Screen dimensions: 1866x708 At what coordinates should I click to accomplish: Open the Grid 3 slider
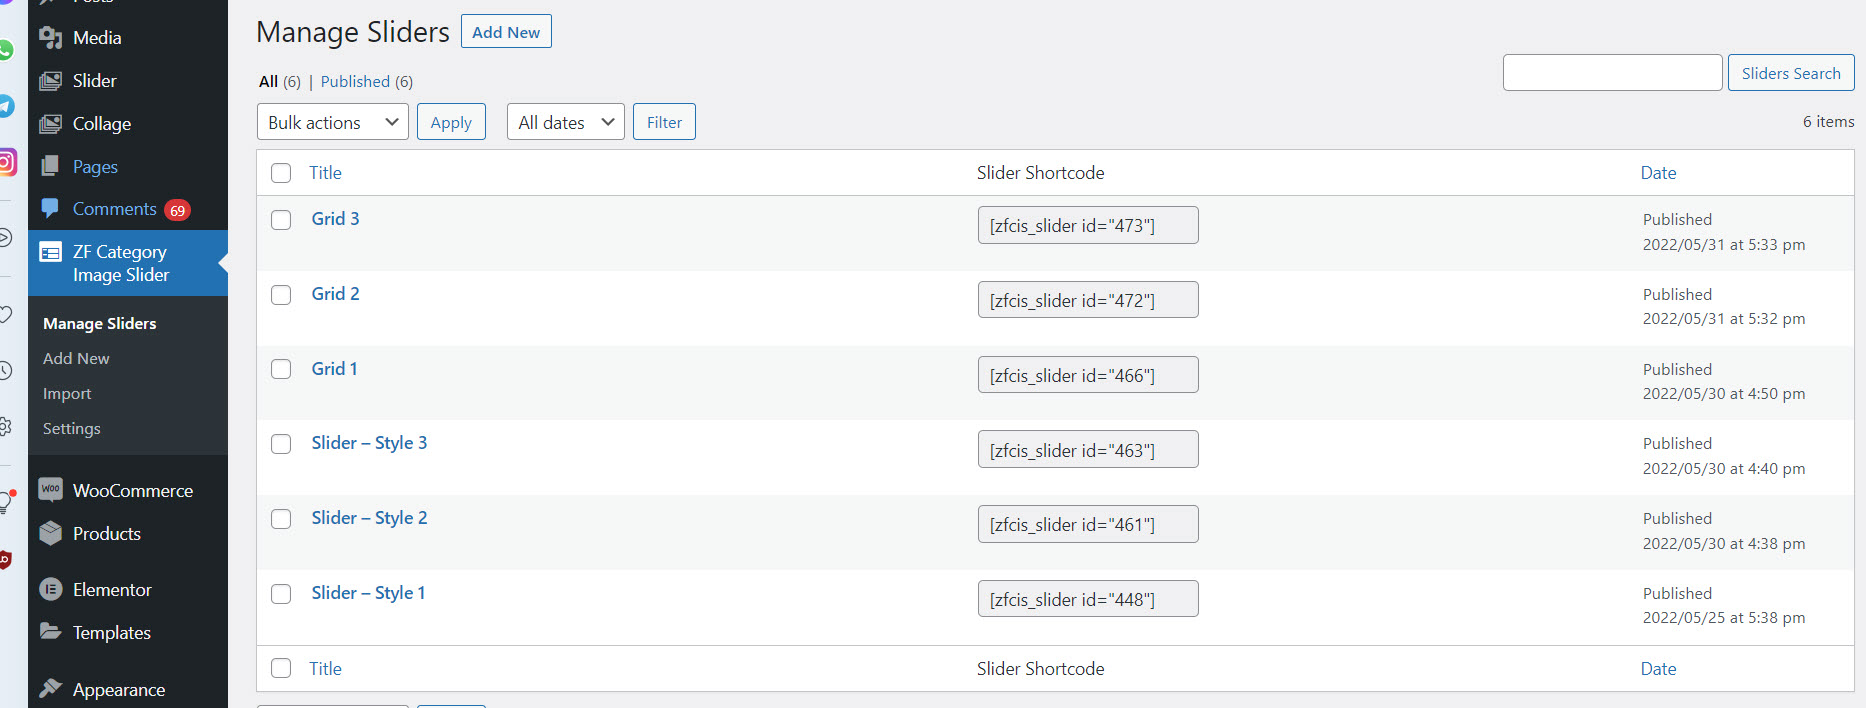[x=335, y=219]
